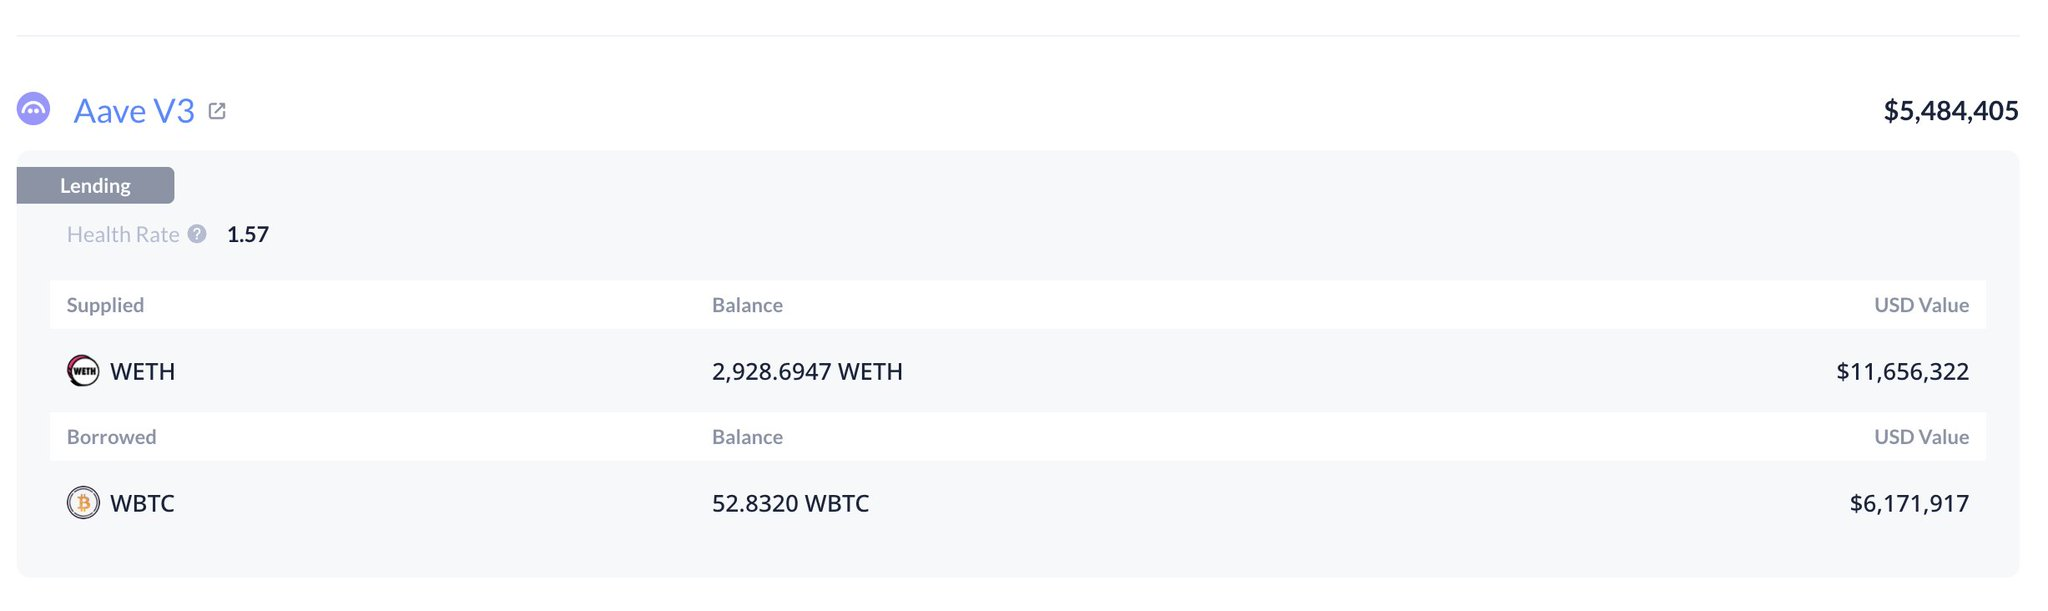Select the Lending tab label
This screenshot has width=2048, height=611.
coord(95,185)
